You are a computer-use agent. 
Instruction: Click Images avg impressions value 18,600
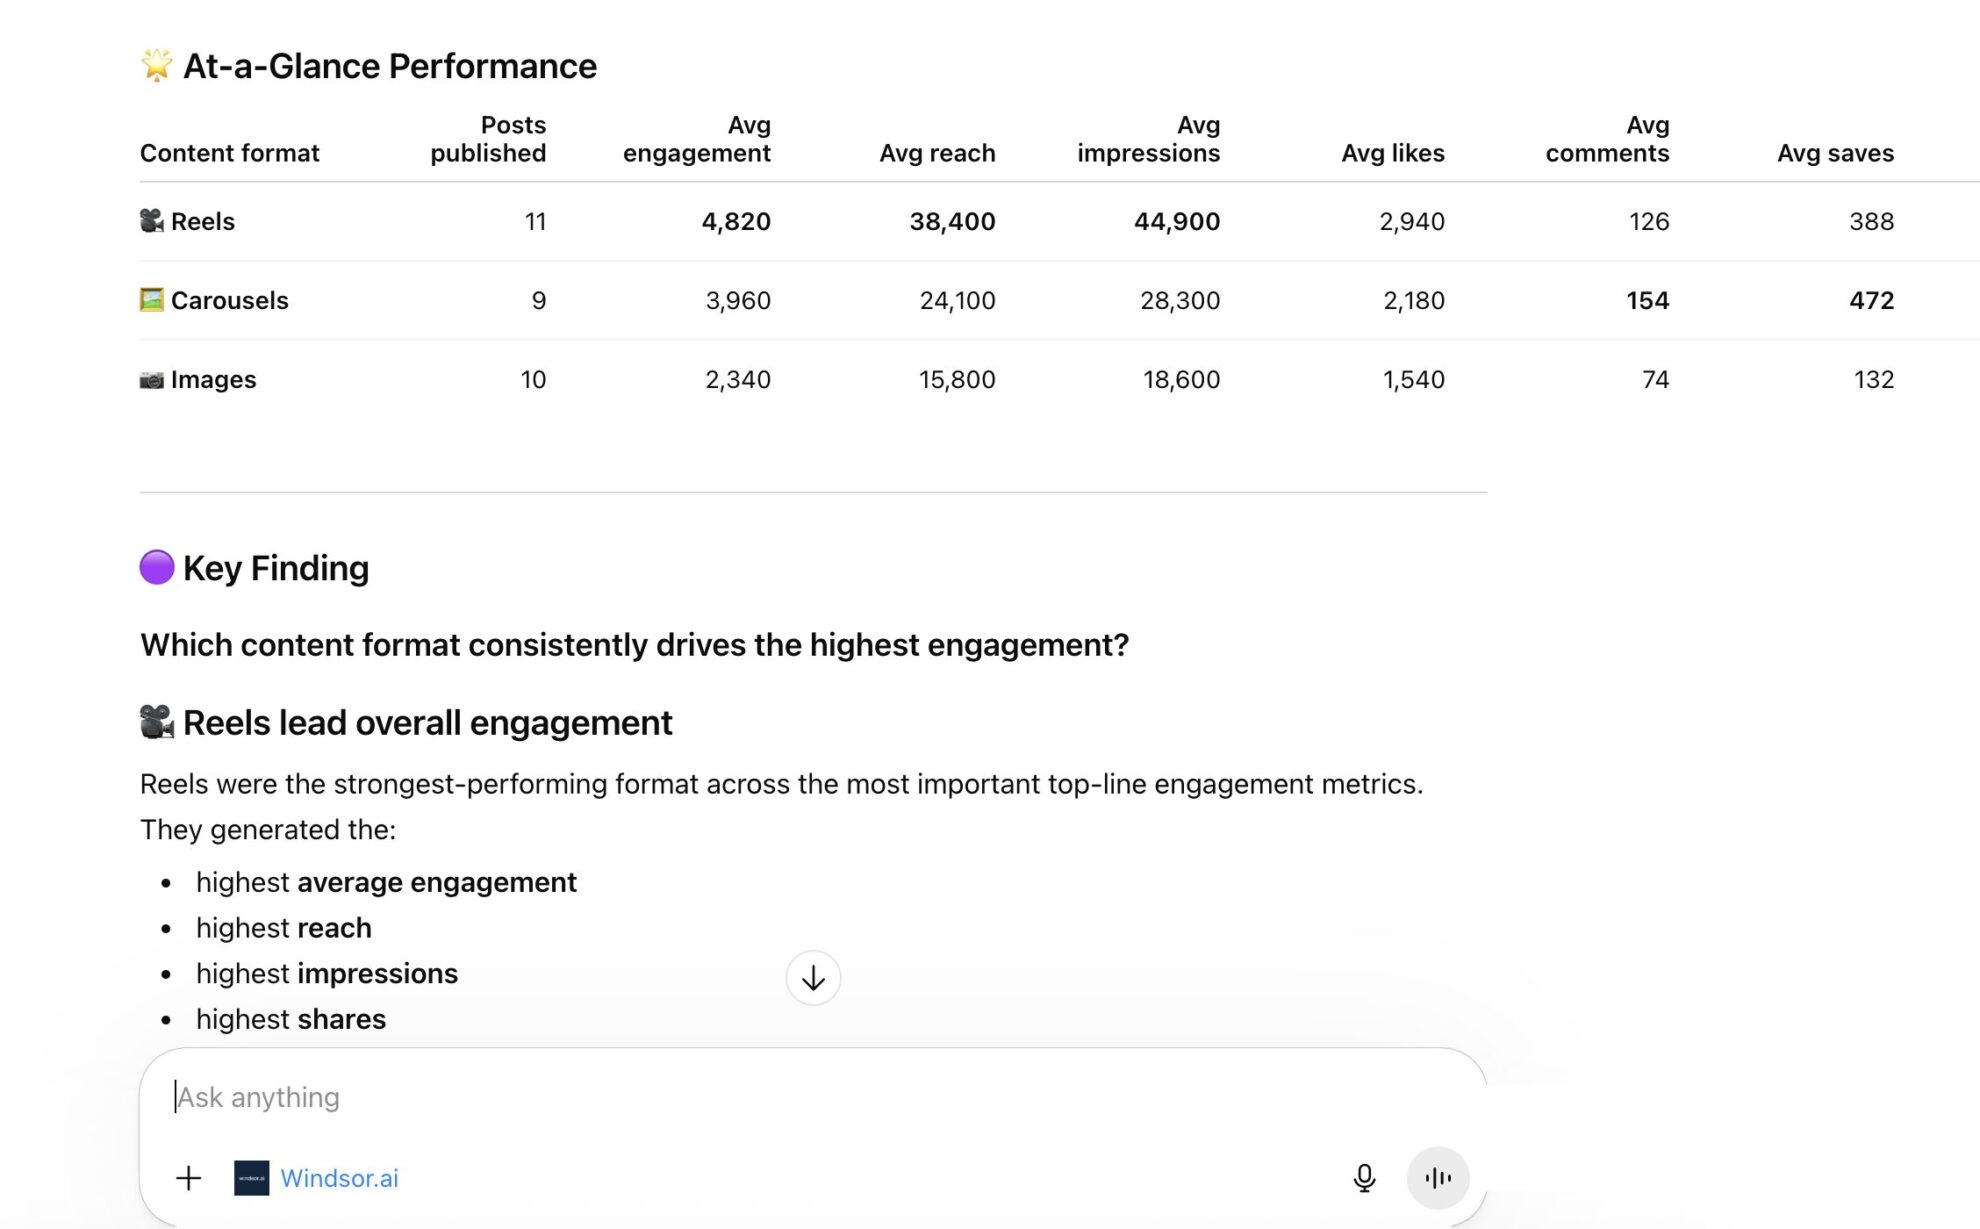tap(1182, 379)
